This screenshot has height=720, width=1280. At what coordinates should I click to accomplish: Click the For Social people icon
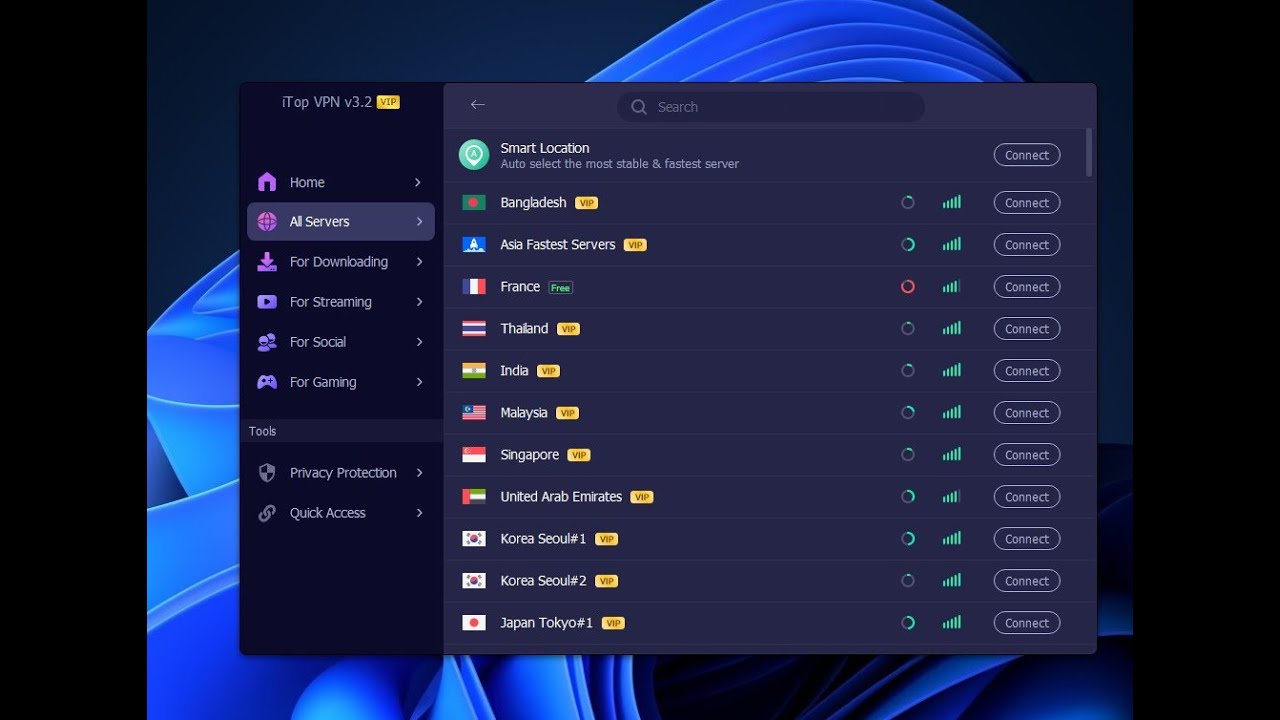pos(267,342)
